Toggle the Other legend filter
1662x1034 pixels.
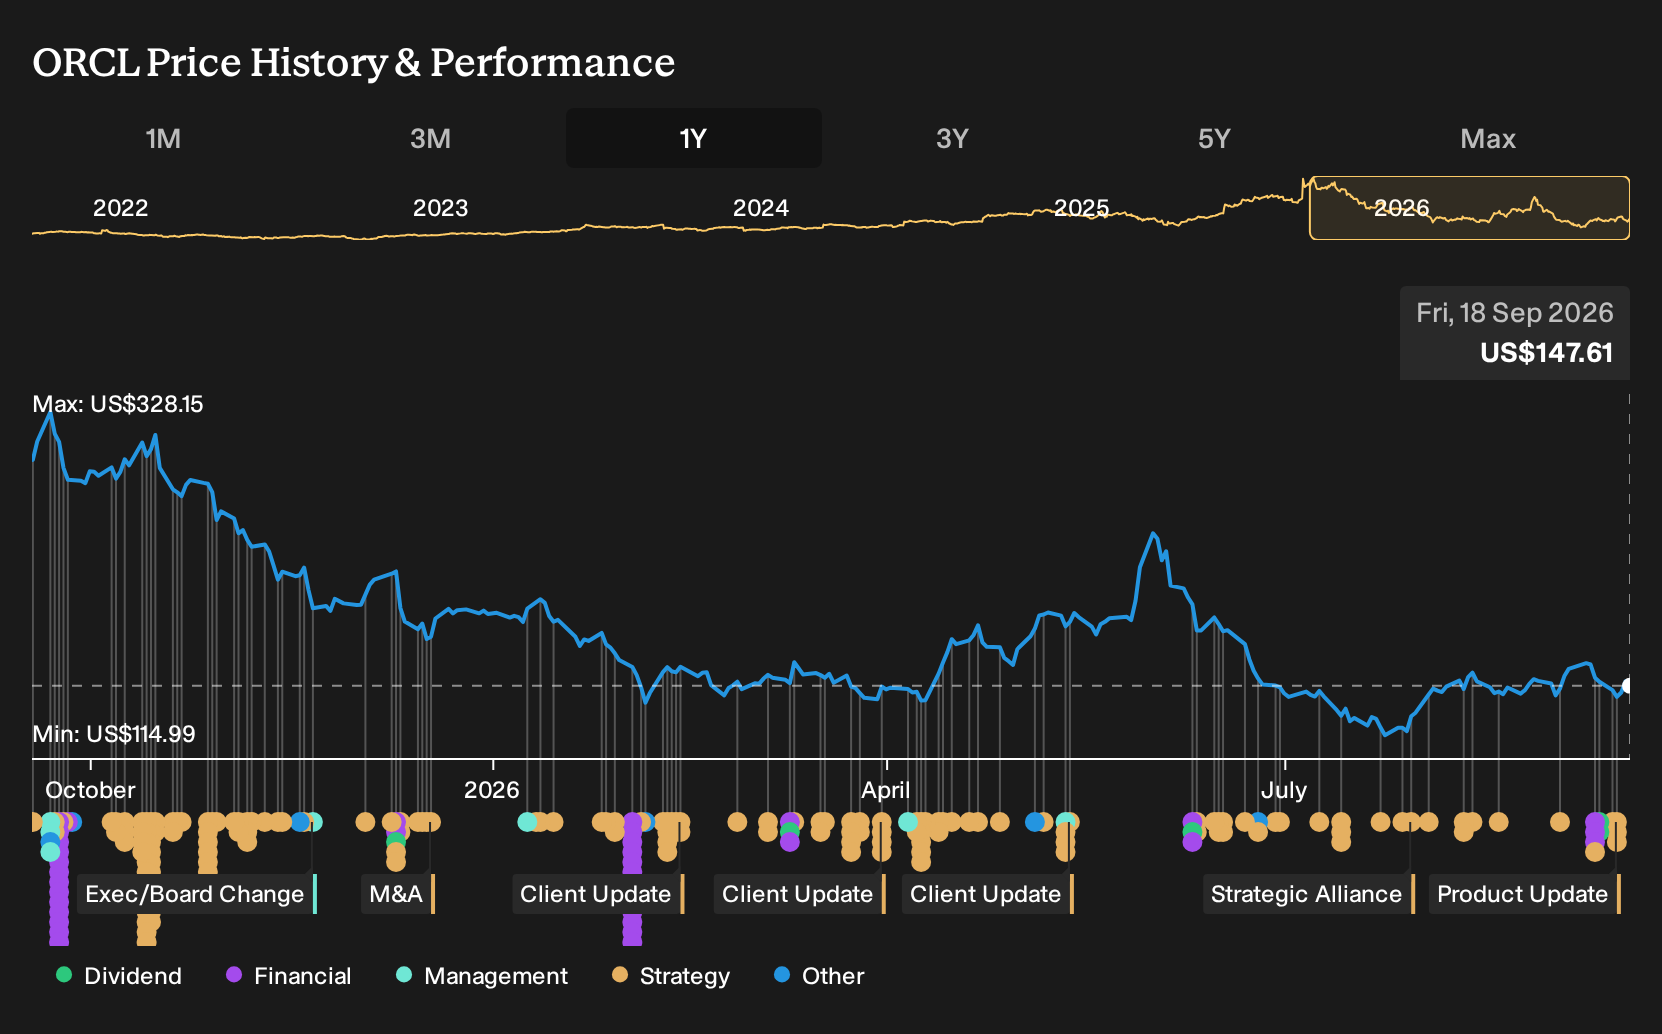click(819, 976)
